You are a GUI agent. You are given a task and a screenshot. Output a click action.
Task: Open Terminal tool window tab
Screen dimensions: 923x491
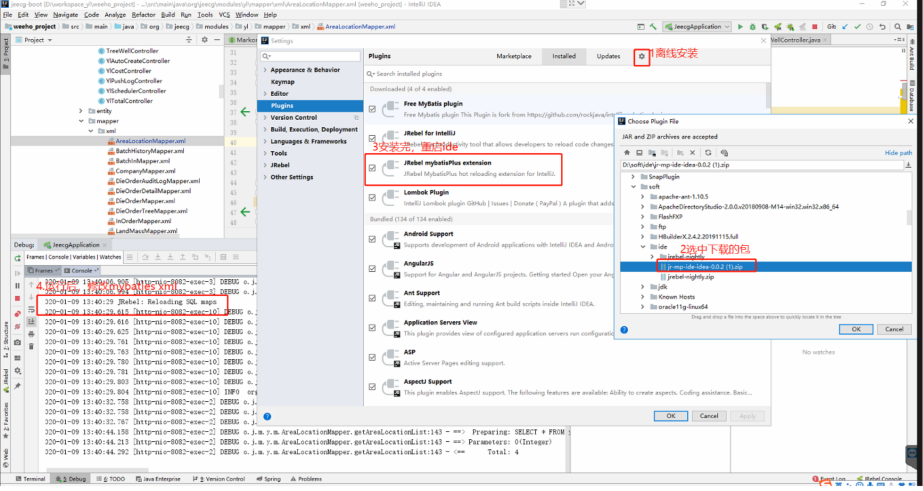coord(31,479)
